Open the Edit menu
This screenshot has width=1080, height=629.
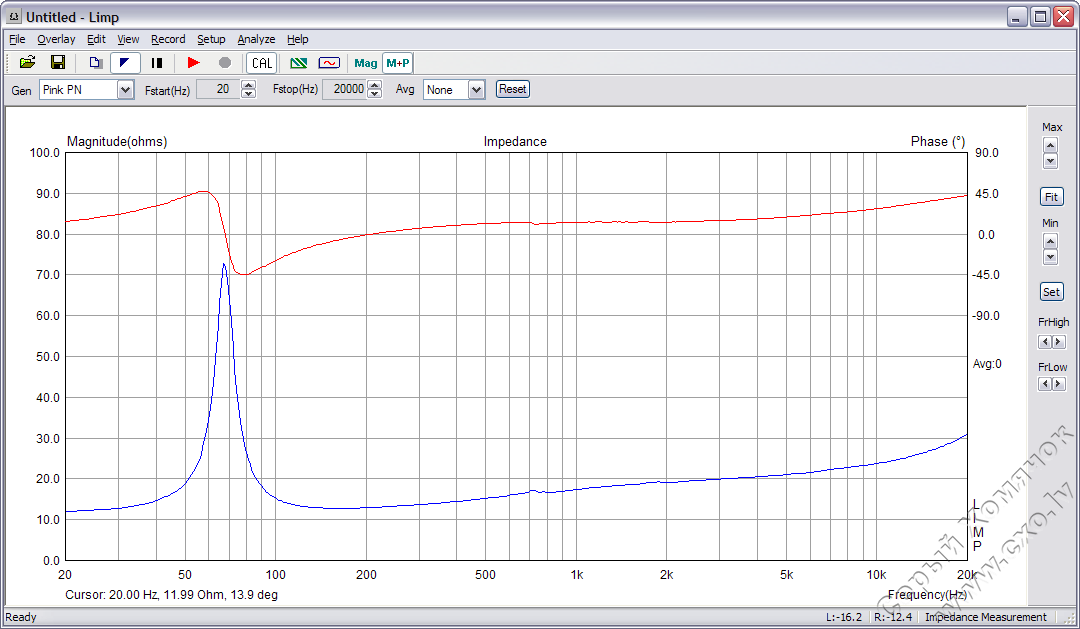pyautogui.click(x=96, y=39)
